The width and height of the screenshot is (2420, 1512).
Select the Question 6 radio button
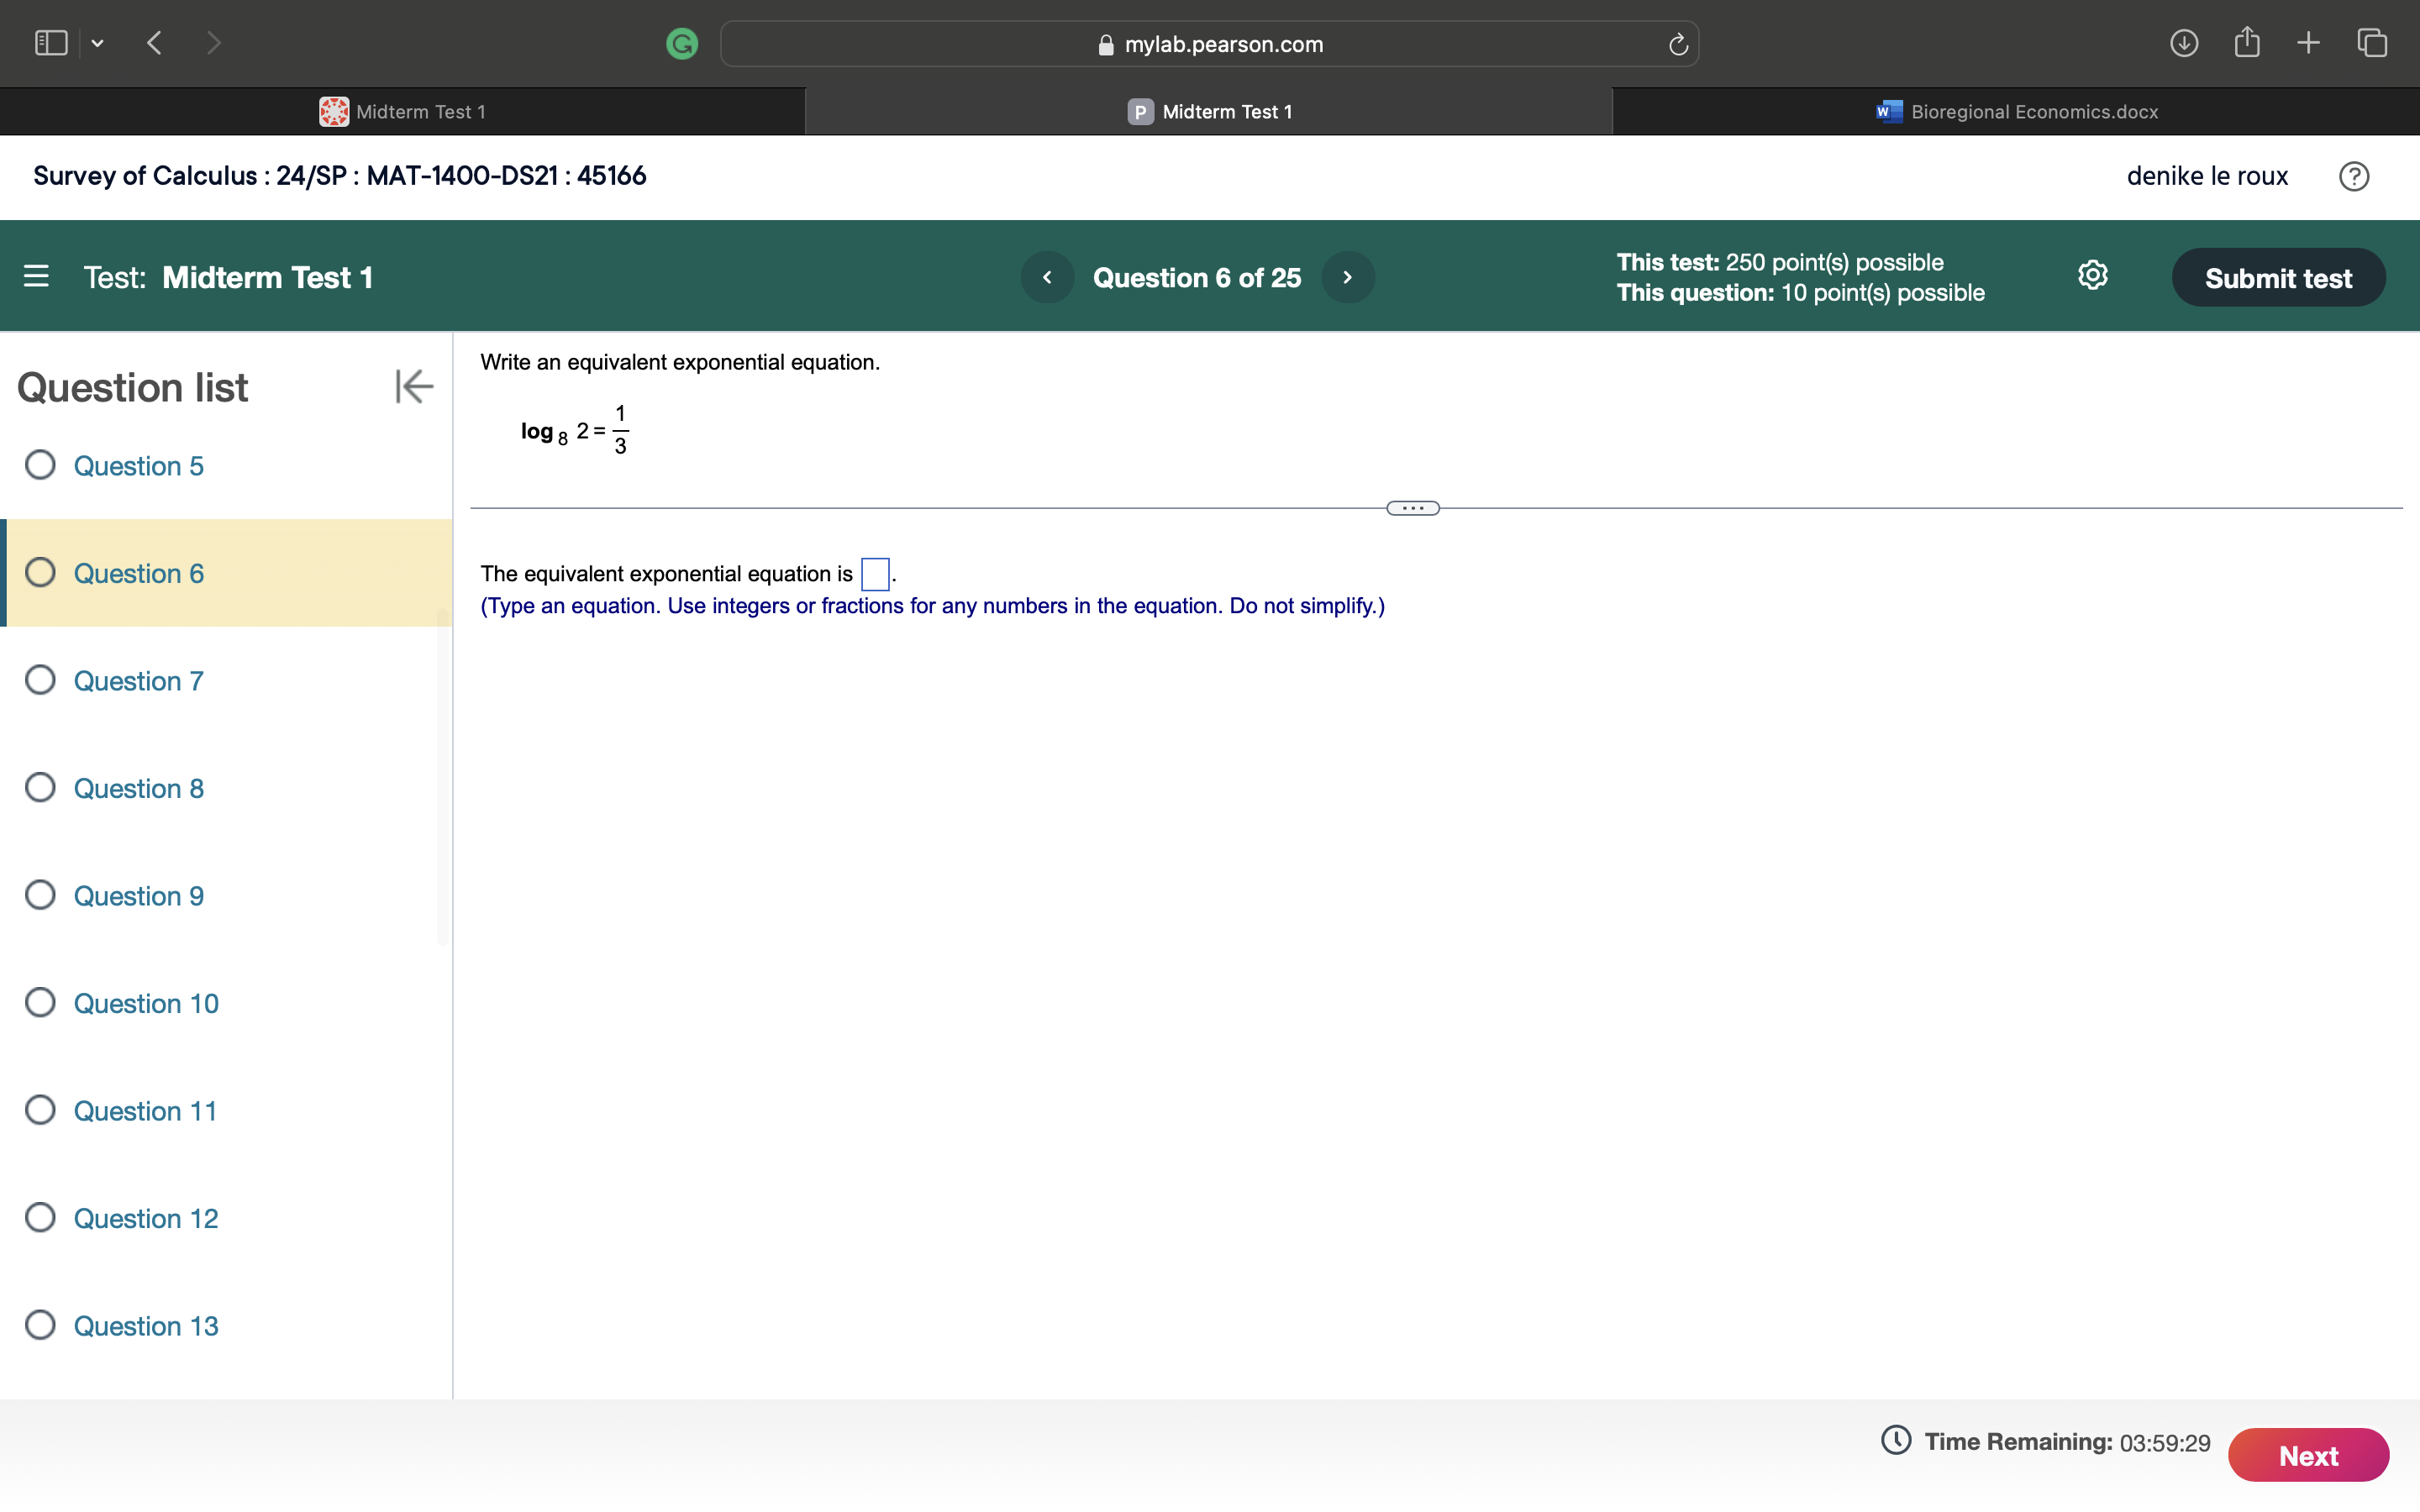40,572
